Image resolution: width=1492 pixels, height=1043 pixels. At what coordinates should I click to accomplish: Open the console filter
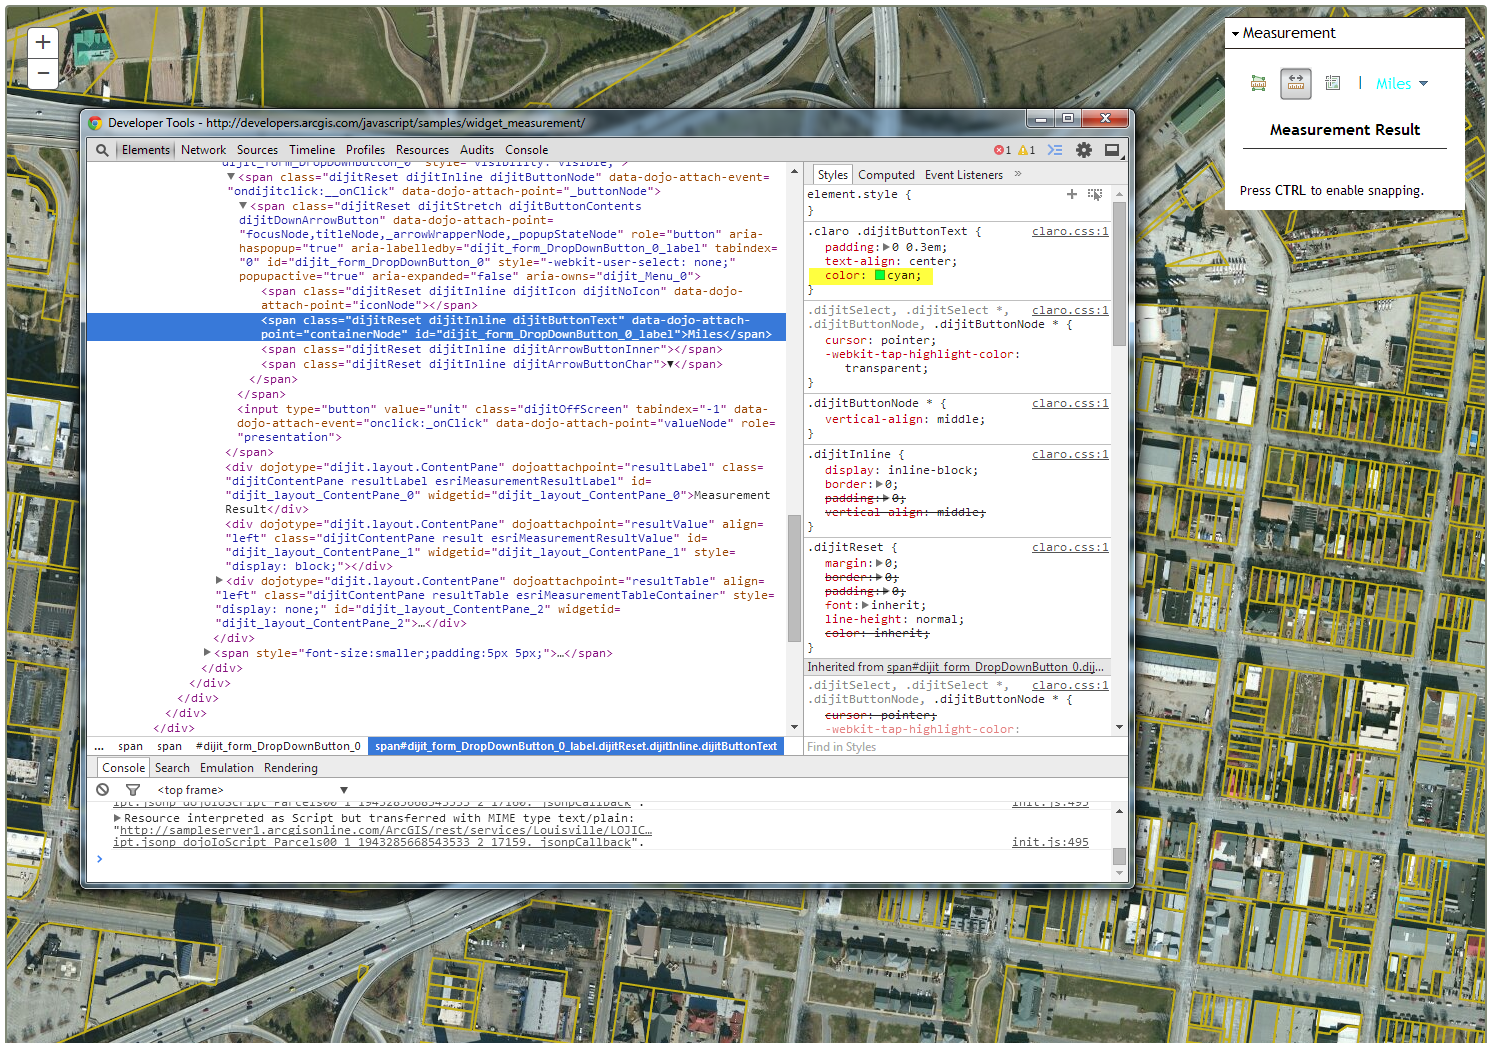click(132, 790)
